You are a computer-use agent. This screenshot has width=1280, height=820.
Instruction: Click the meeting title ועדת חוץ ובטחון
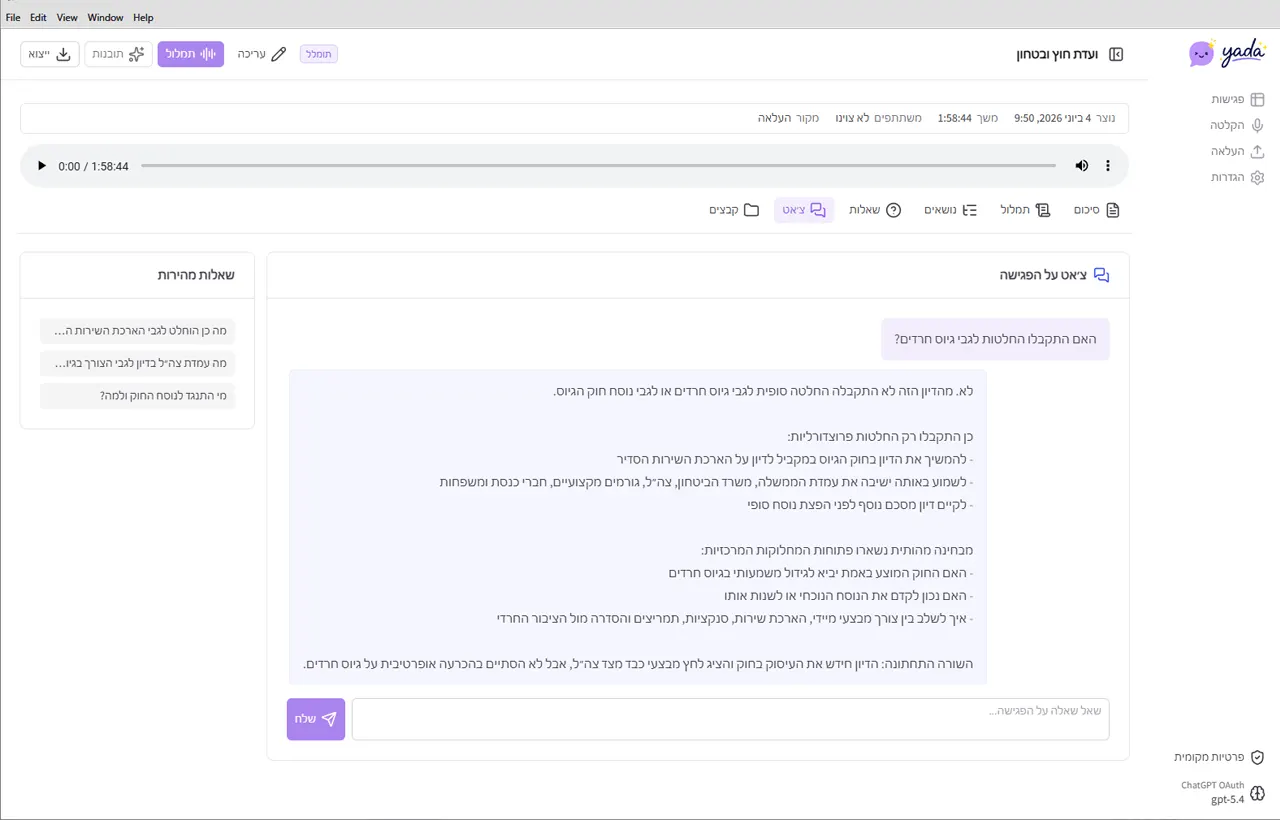point(1057,54)
